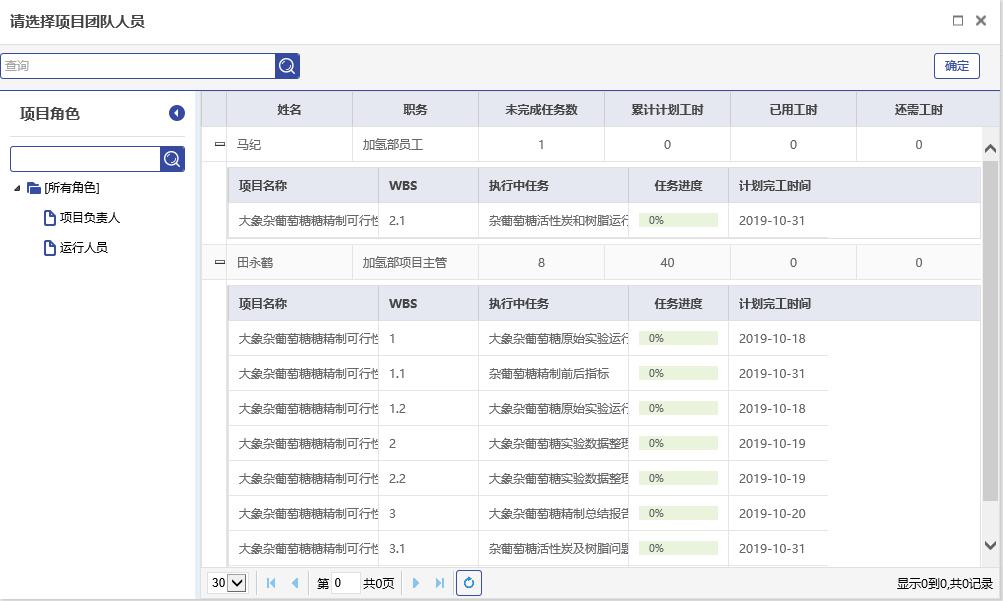Click progress bar for WBS 1.1 task
Image resolution: width=1003 pixels, height=601 pixels.
[x=678, y=373]
